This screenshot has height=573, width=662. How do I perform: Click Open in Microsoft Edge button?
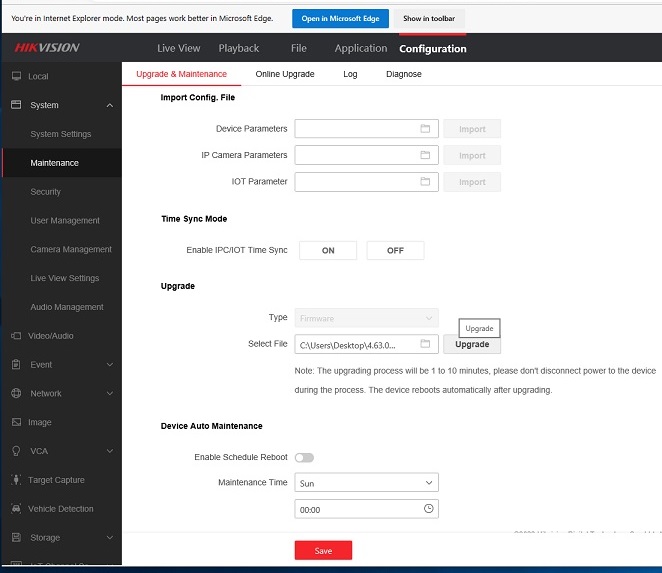[340, 19]
